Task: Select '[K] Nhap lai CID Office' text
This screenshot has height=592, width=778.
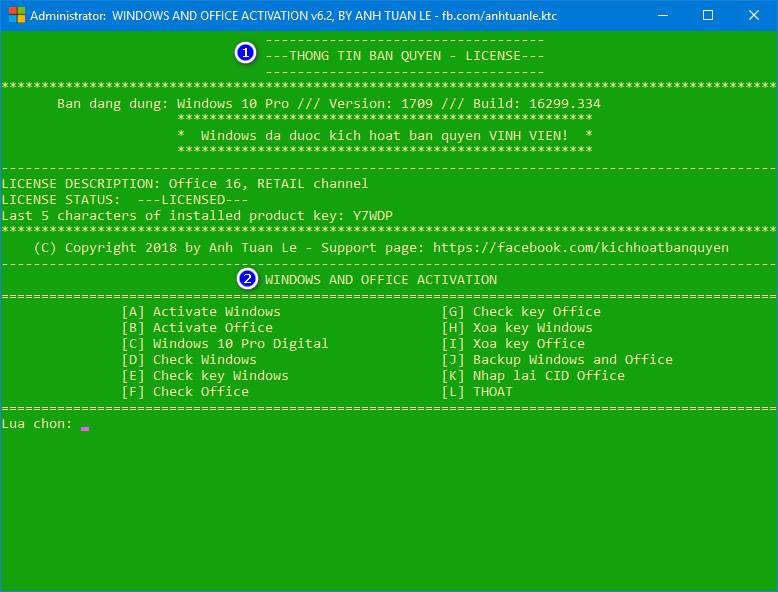Action: coord(533,376)
